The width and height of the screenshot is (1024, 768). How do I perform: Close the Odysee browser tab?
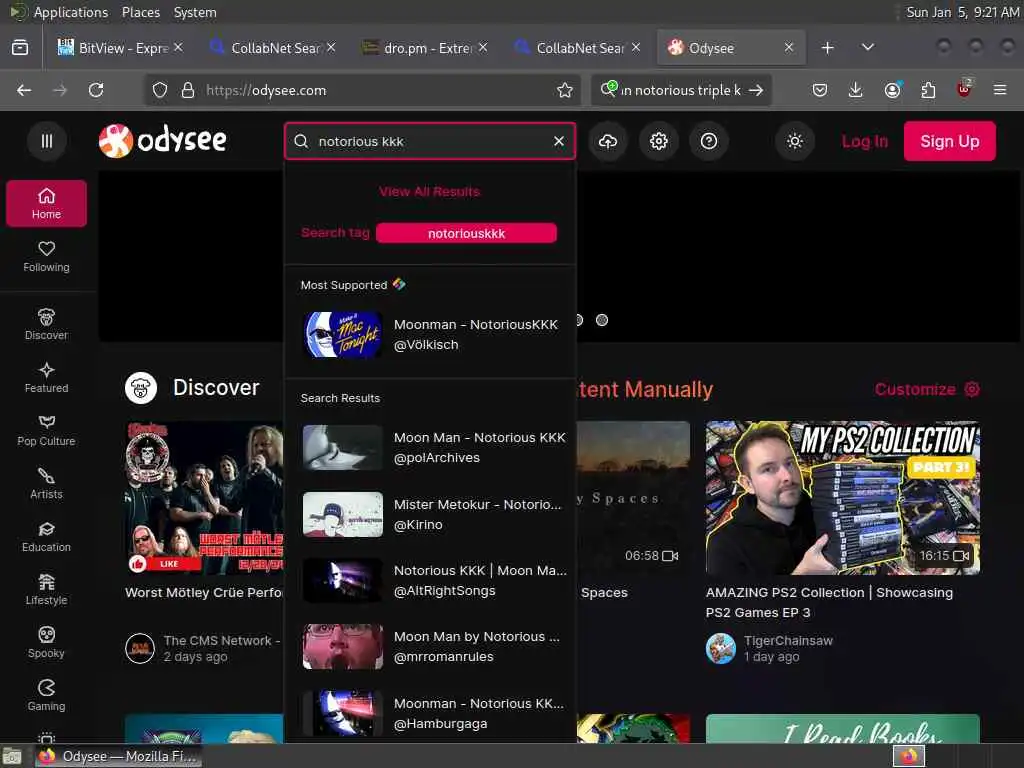coord(789,48)
